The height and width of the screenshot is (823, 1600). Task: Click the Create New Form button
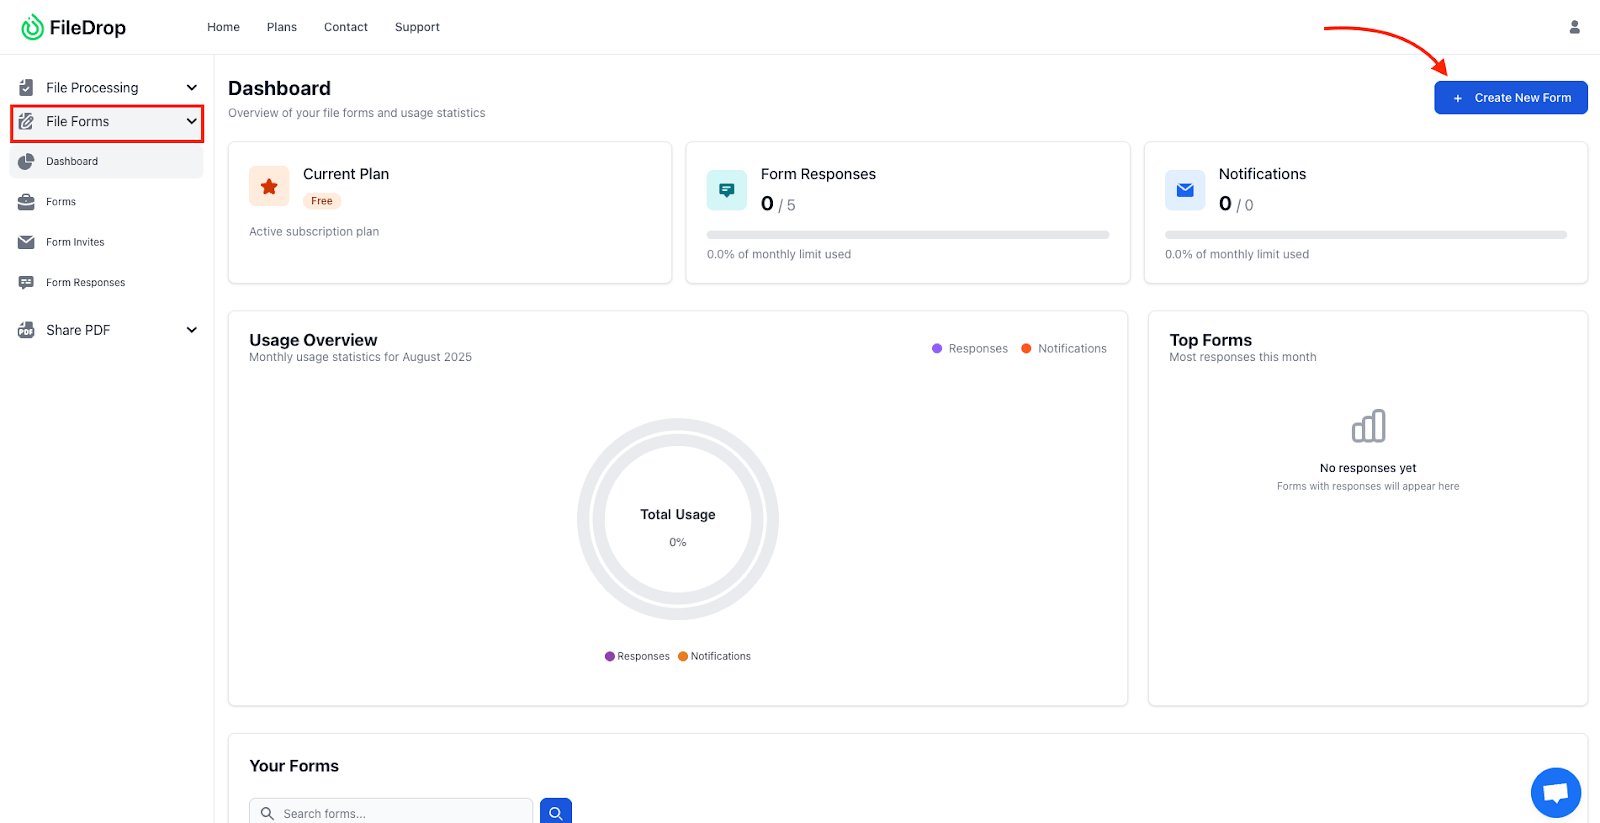coord(1511,98)
